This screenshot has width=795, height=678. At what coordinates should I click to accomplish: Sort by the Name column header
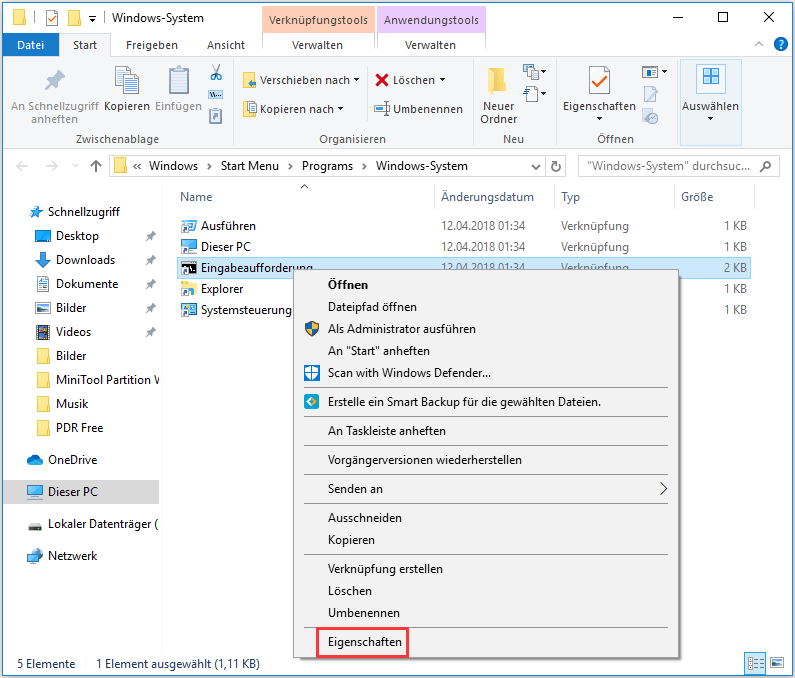tap(304, 197)
